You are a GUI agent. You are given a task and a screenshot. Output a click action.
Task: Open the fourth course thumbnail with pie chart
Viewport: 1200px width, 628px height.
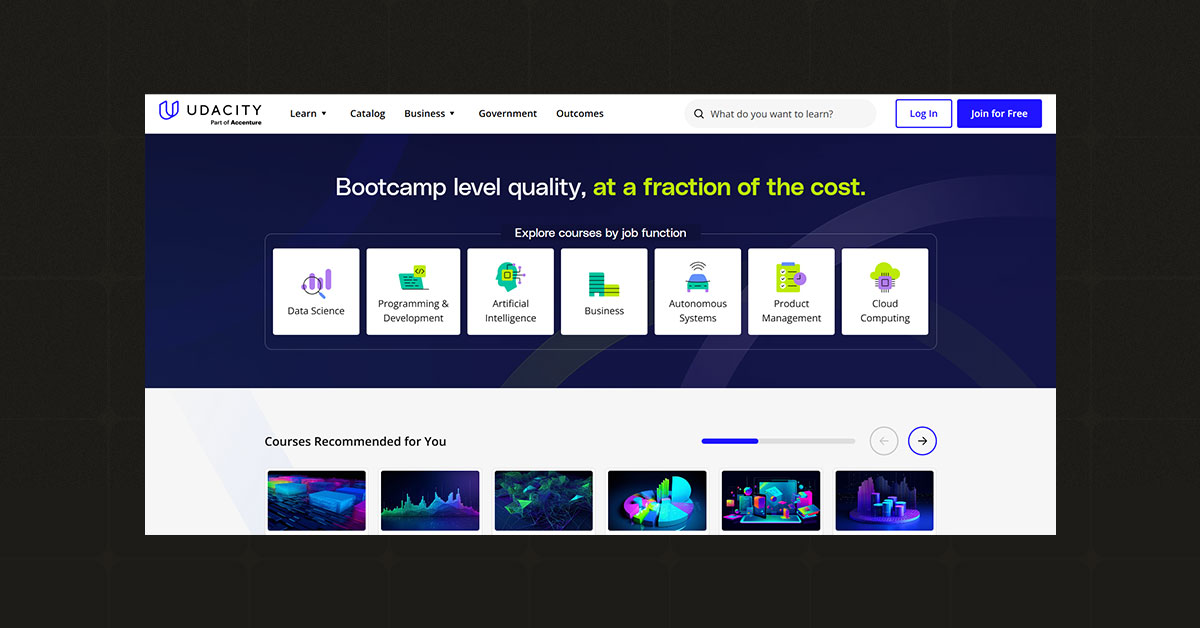(x=657, y=501)
